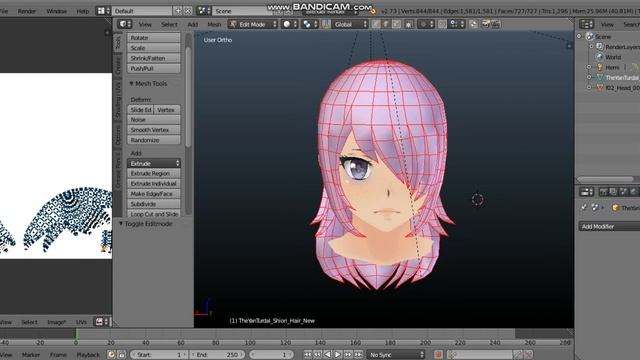
Task: Open the screen layout chooser icon
Action: [x=103, y=11]
